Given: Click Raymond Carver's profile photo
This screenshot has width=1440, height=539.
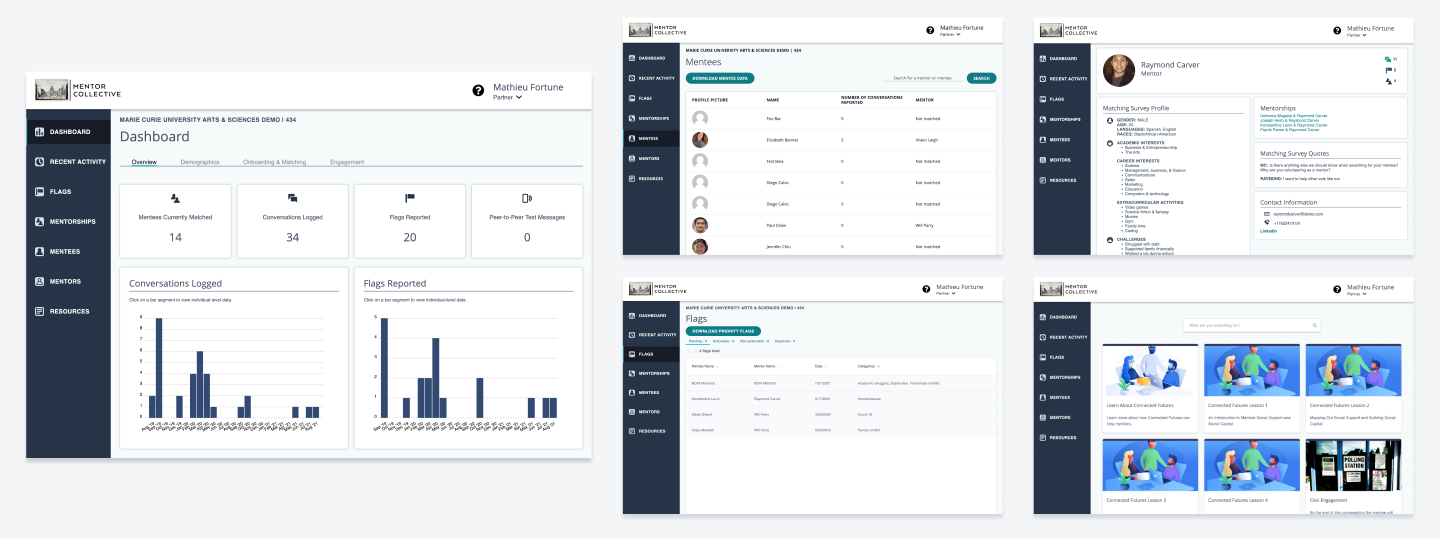Looking at the screenshot, I should (1119, 70).
